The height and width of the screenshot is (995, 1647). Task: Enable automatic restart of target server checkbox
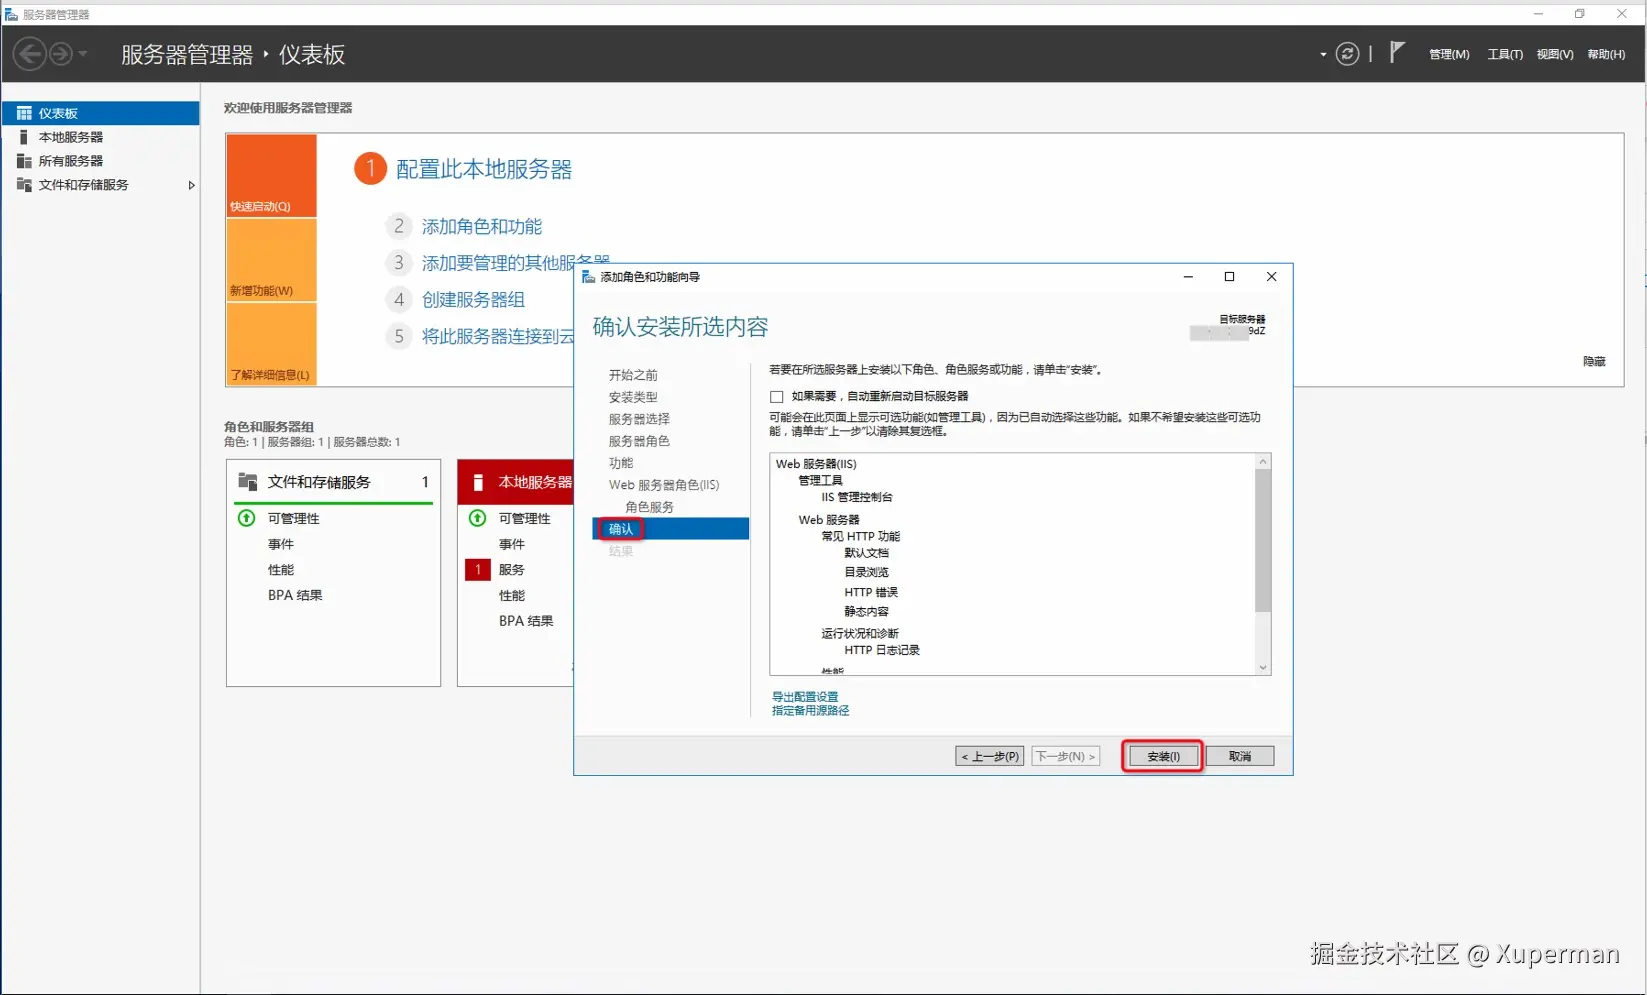pos(777,397)
